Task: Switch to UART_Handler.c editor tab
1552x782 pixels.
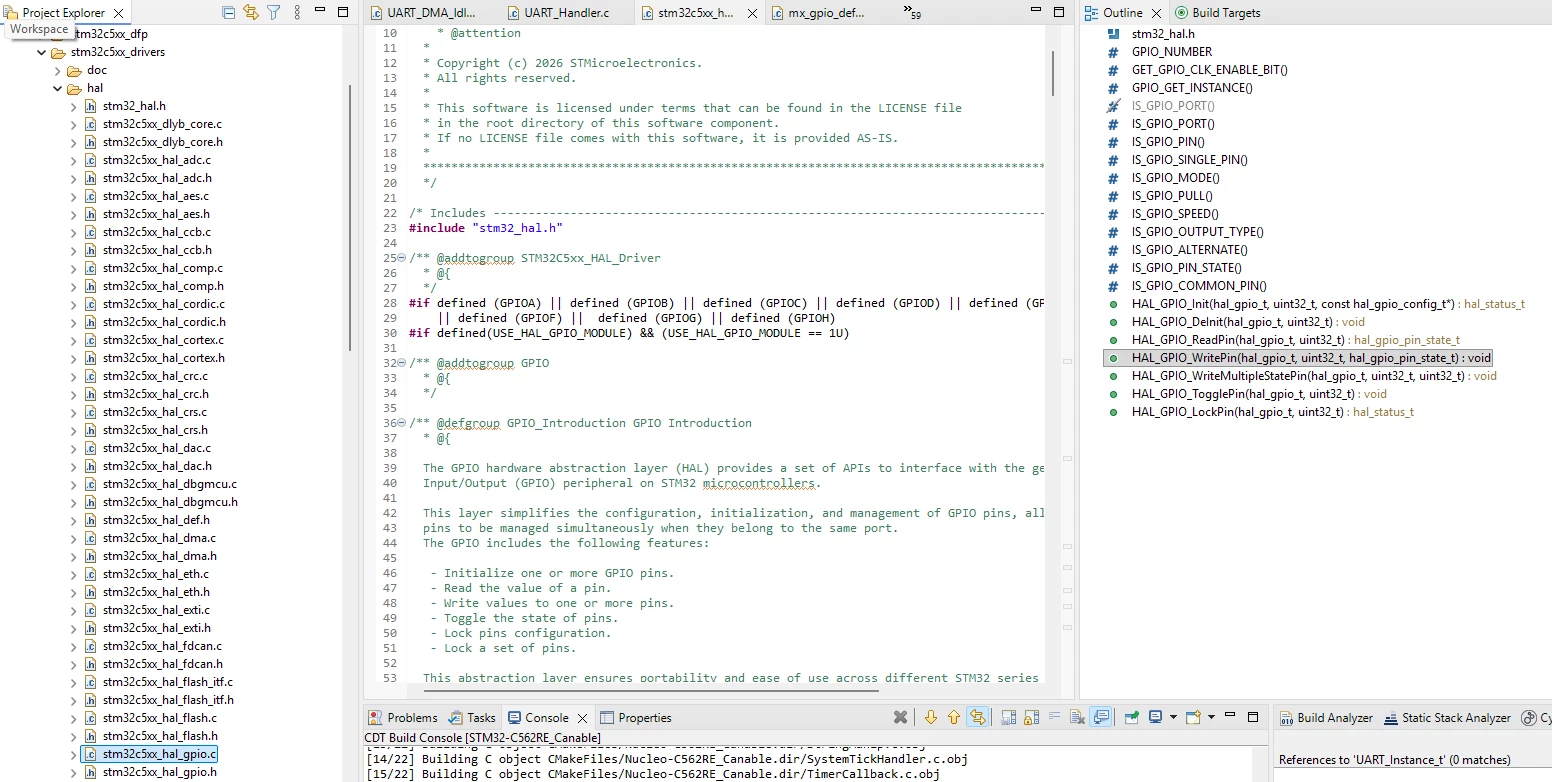Action: coord(556,13)
